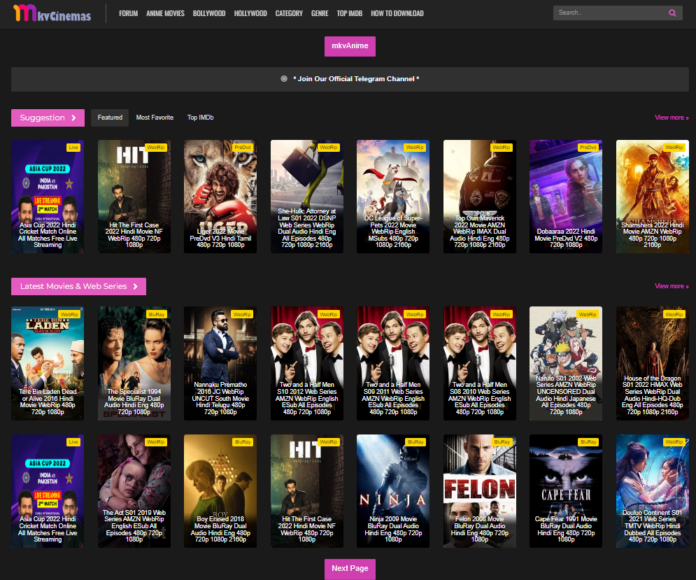Open the Genre menu
This screenshot has width=696, height=580.
(x=320, y=13)
